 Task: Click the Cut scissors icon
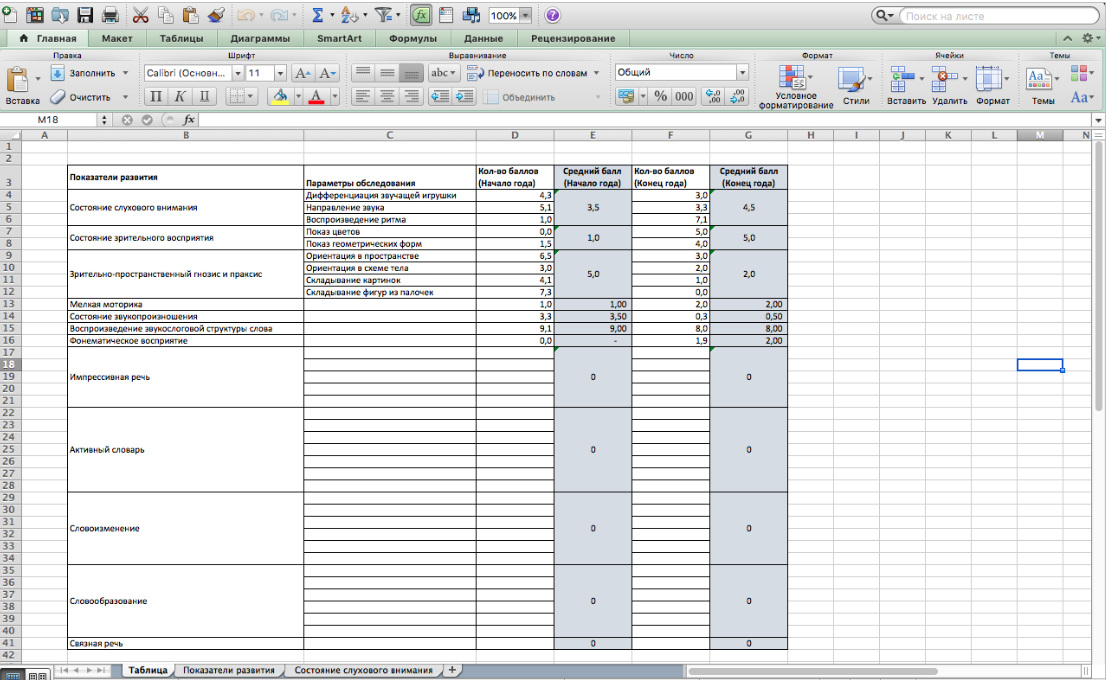click(x=140, y=15)
